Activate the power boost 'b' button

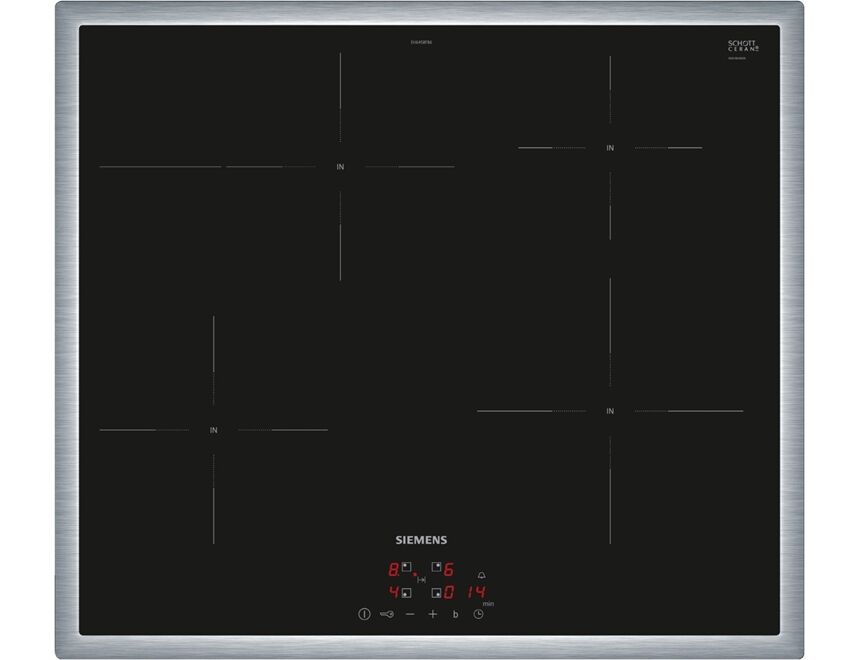tap(455, 614)
